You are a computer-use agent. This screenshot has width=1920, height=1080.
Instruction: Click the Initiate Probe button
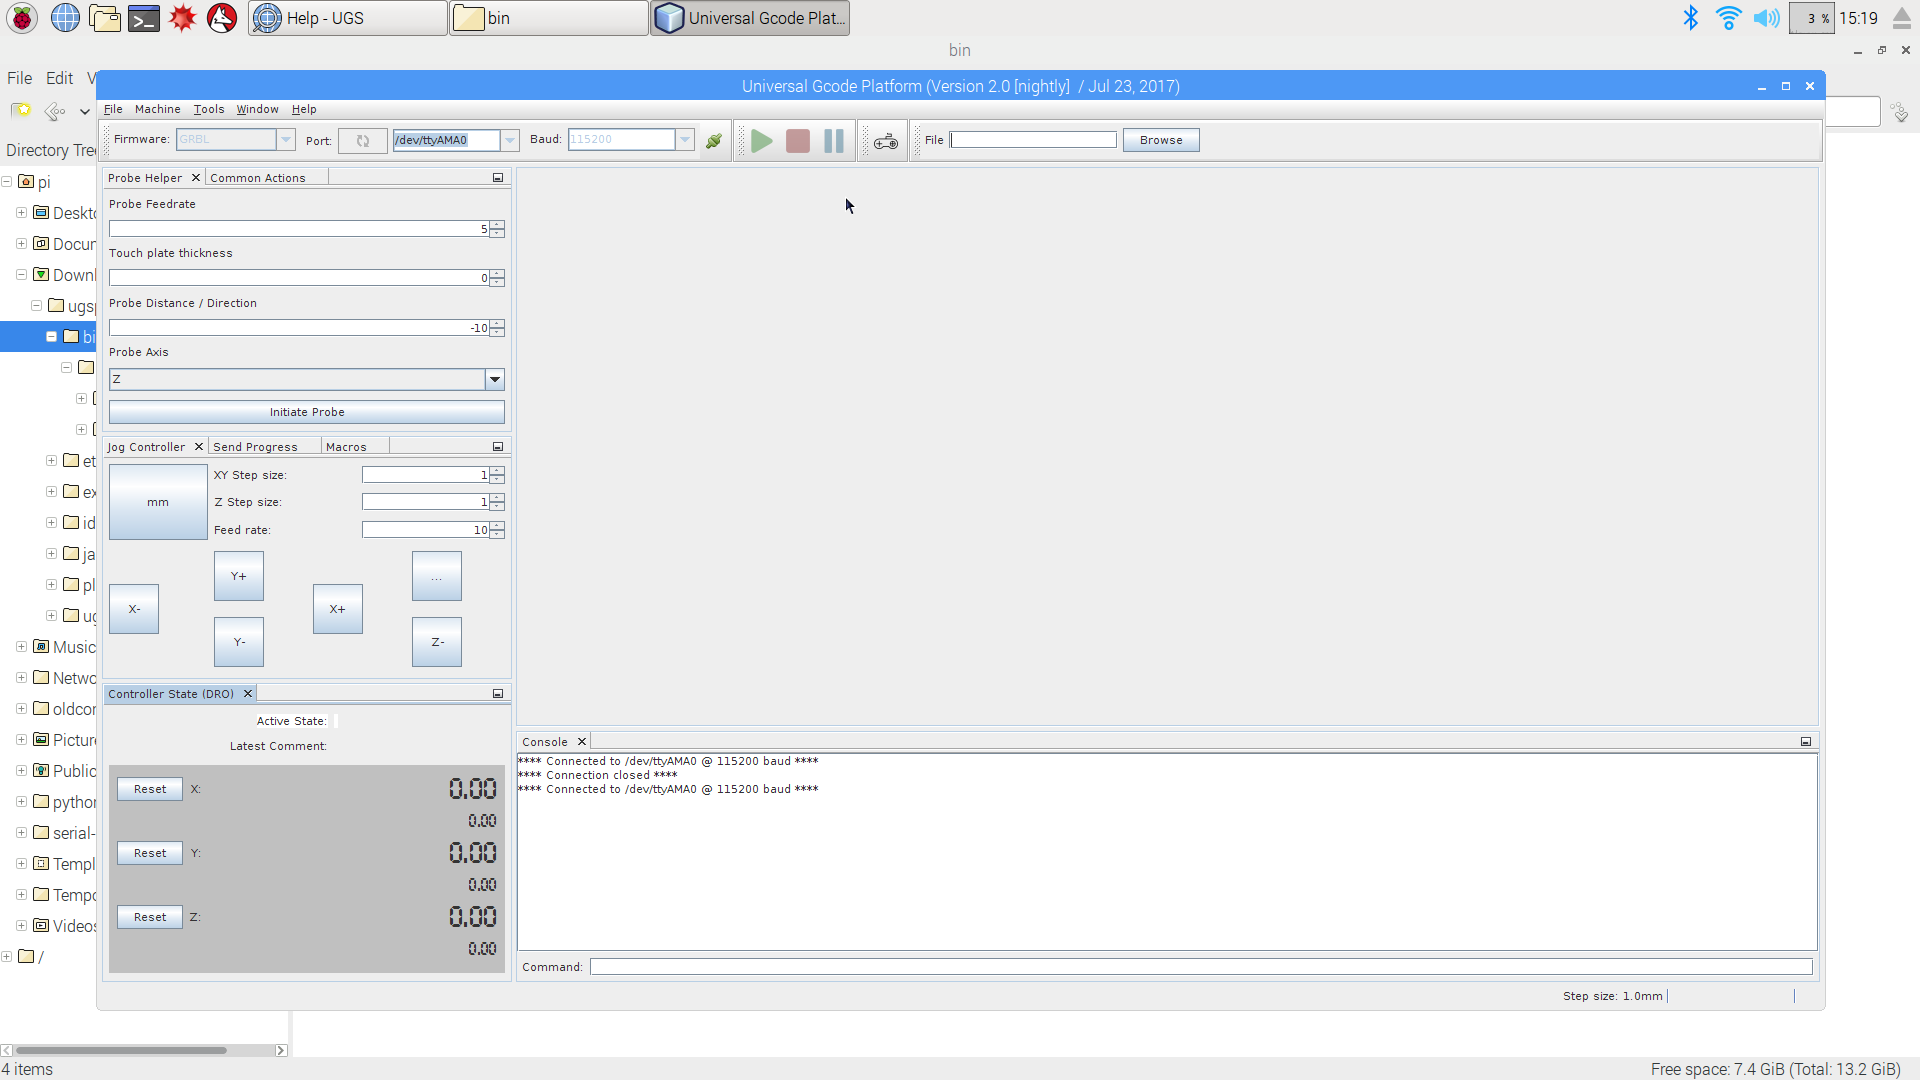tap(307, 412)
